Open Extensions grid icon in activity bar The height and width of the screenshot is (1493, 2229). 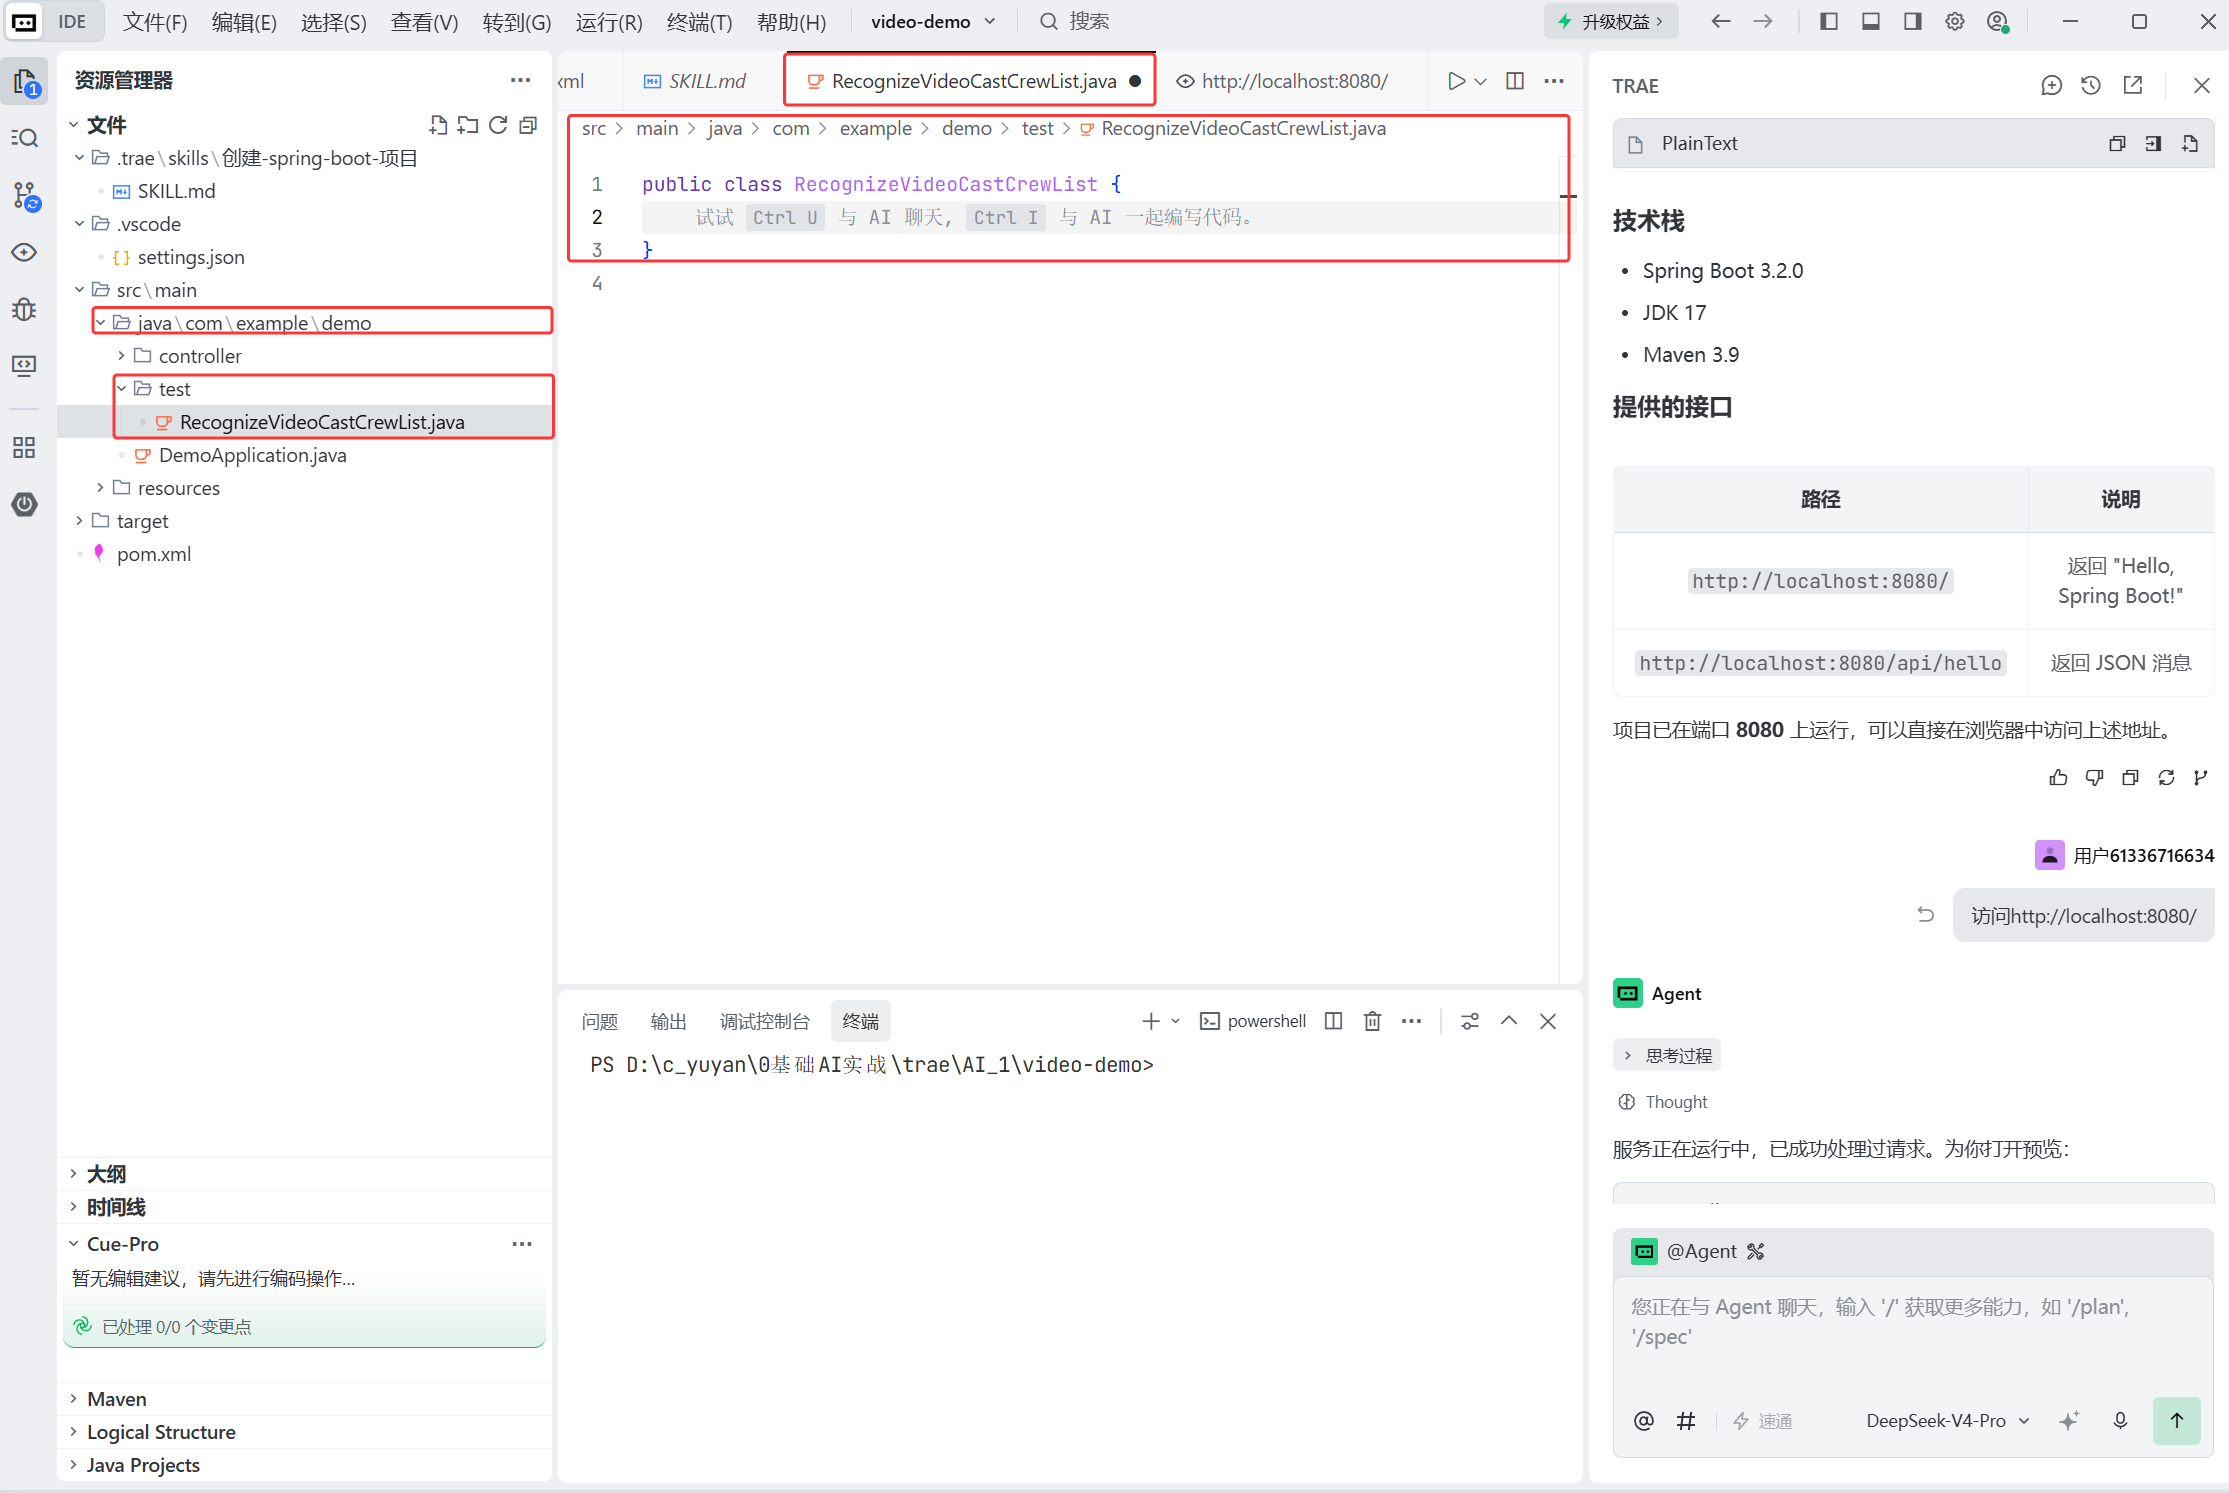point(25,447)
